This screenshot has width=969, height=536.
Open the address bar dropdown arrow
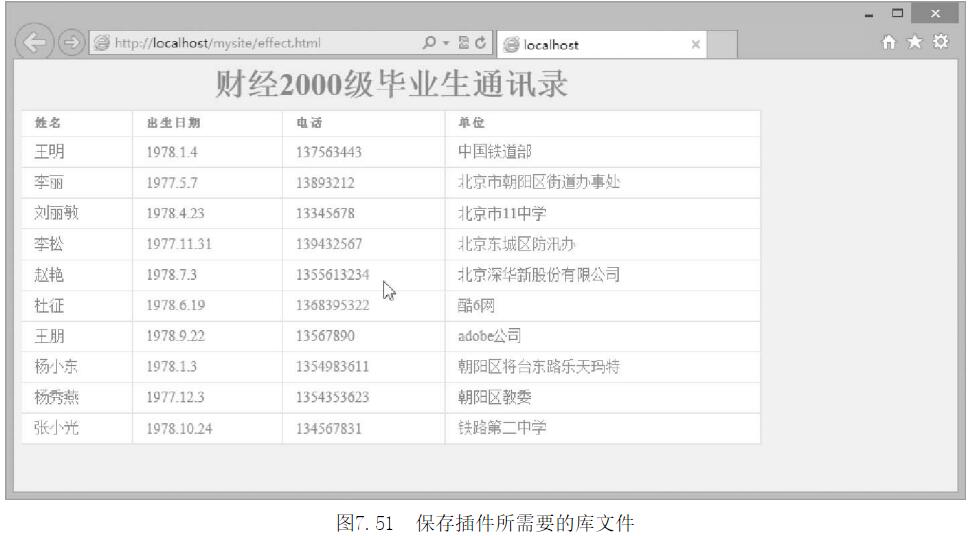click(443, 44)
